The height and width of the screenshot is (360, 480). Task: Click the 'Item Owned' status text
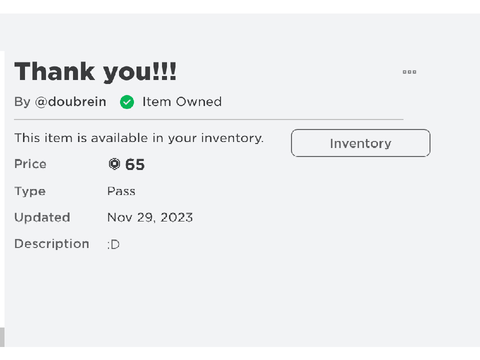pos(182,102)
